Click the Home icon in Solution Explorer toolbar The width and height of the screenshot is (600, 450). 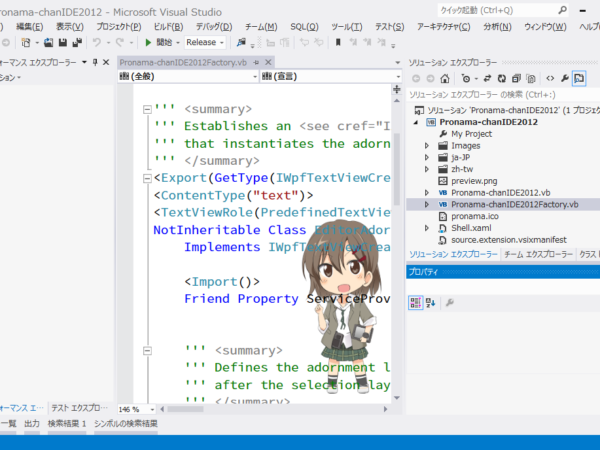click(x=445, y=79)
